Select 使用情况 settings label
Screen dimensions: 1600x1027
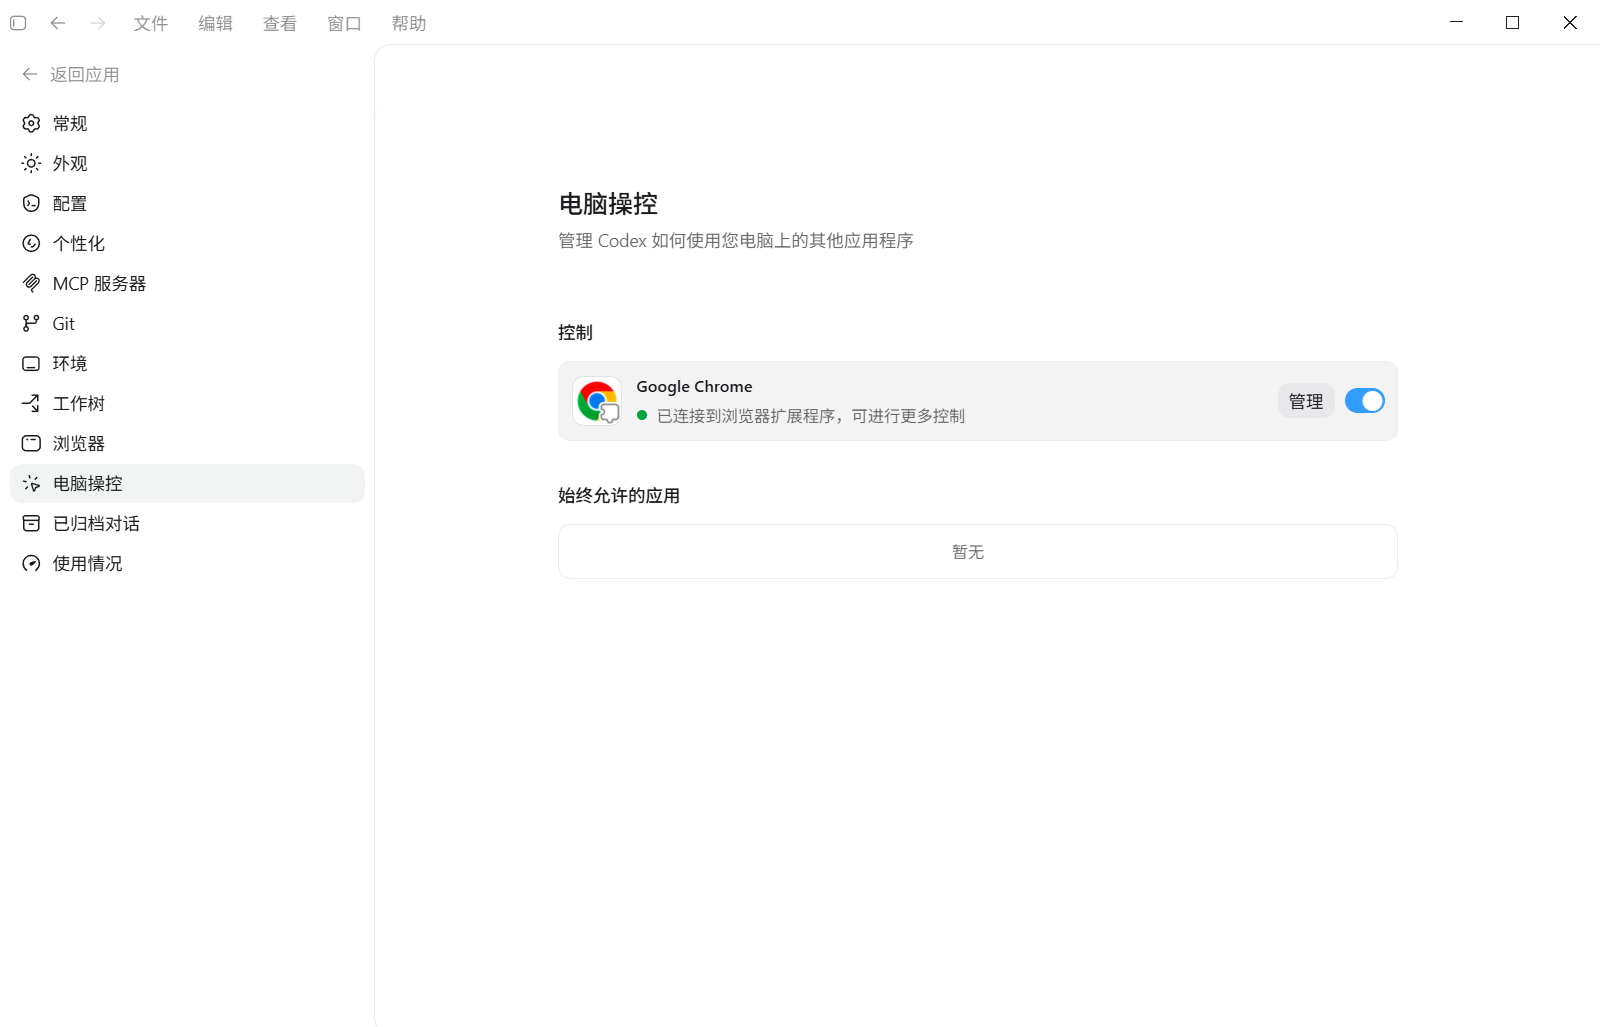tap(88, 563)
